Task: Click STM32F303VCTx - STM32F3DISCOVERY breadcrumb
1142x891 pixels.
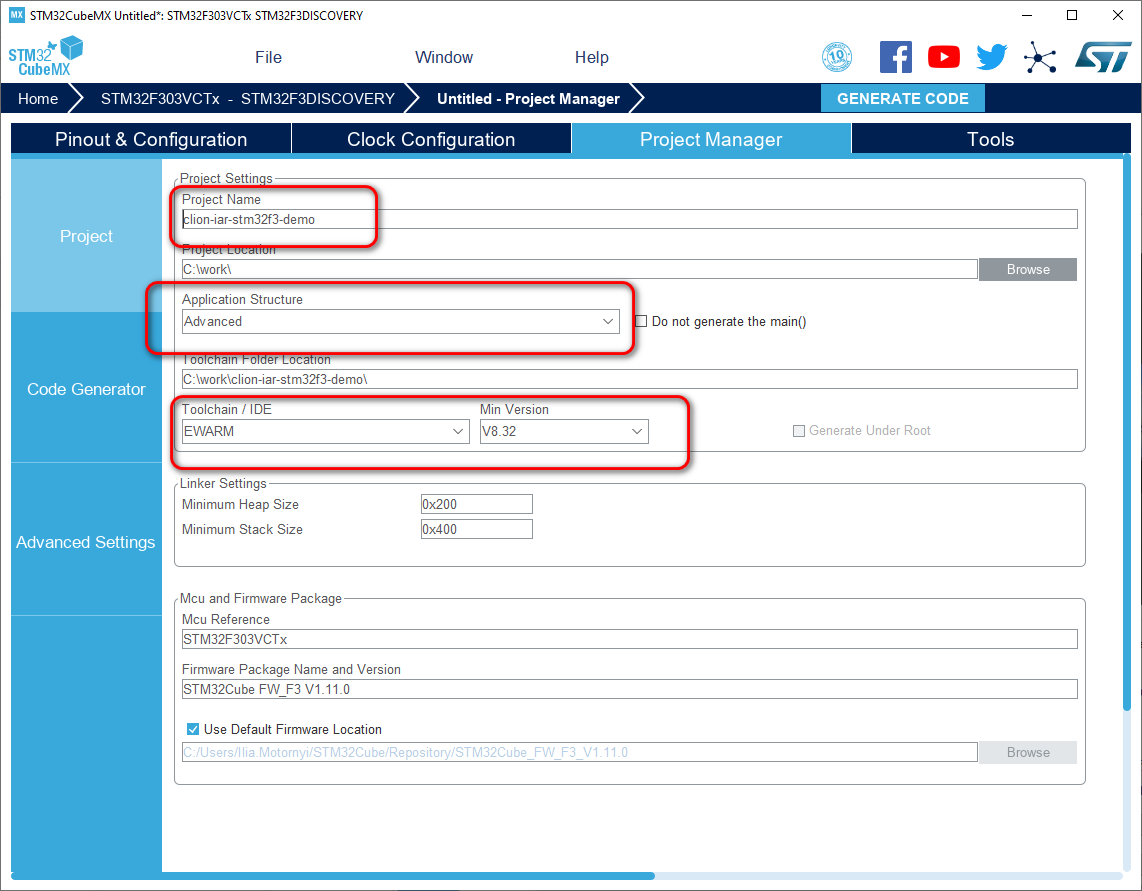Action: (248, 98)
